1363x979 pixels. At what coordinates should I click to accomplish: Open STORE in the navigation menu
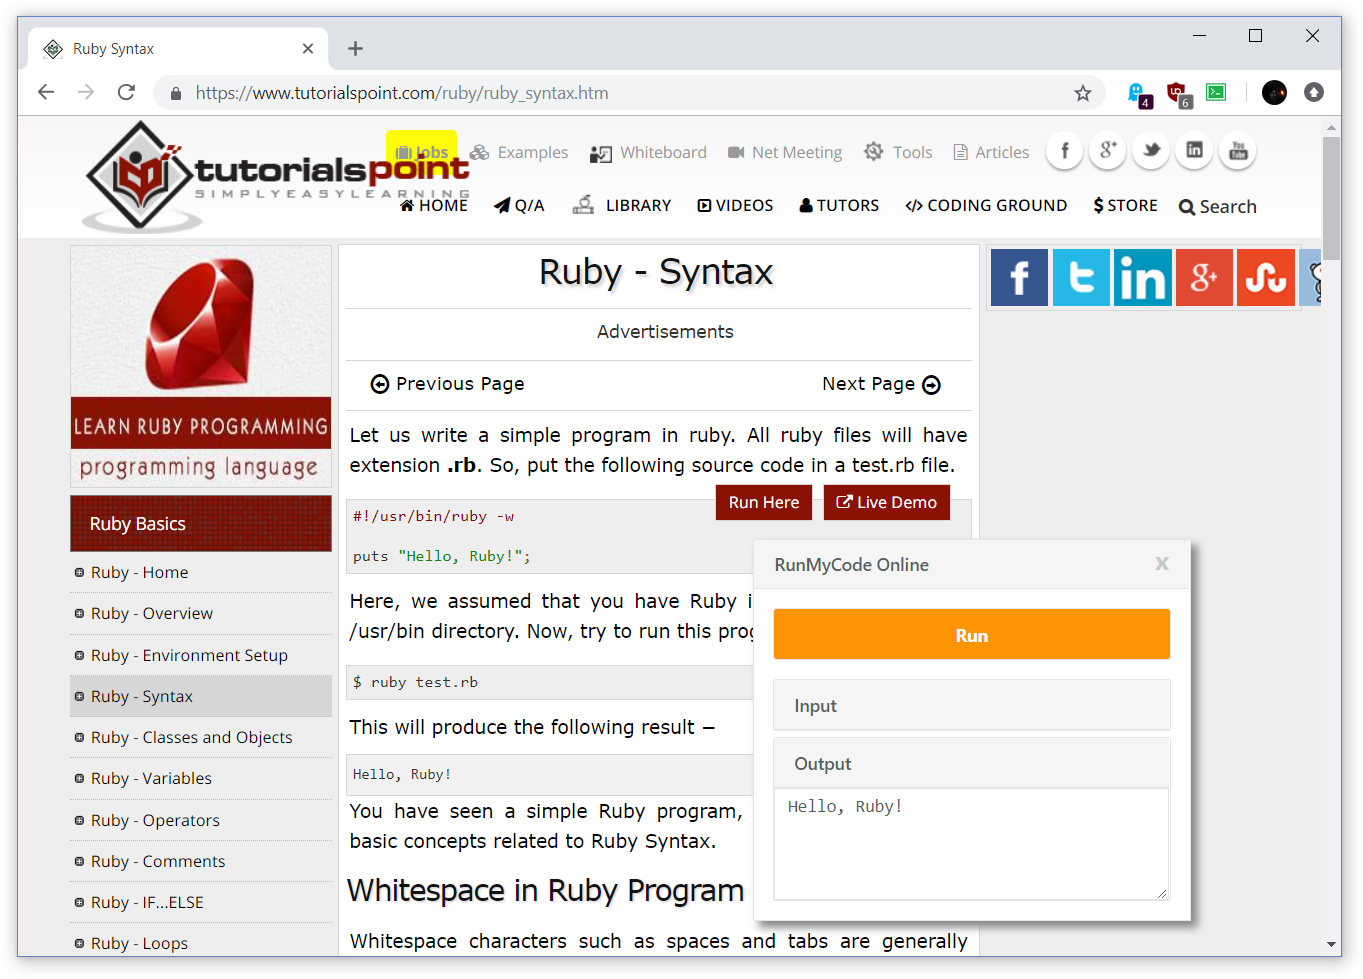point(1125,206)
